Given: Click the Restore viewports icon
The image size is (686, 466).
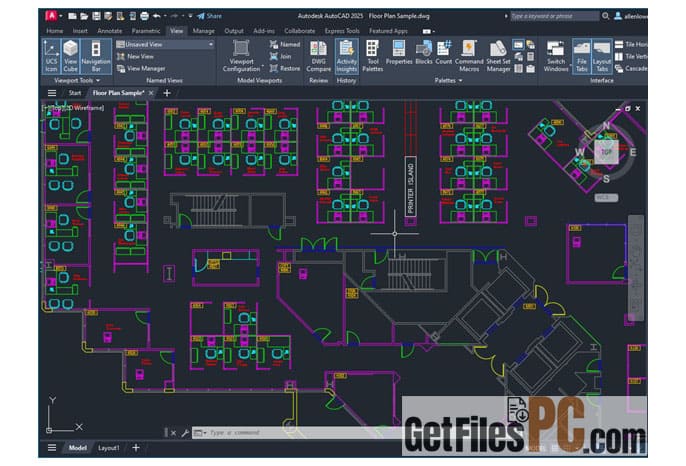Looking at the screenshot, I should [x=285, y=69].
